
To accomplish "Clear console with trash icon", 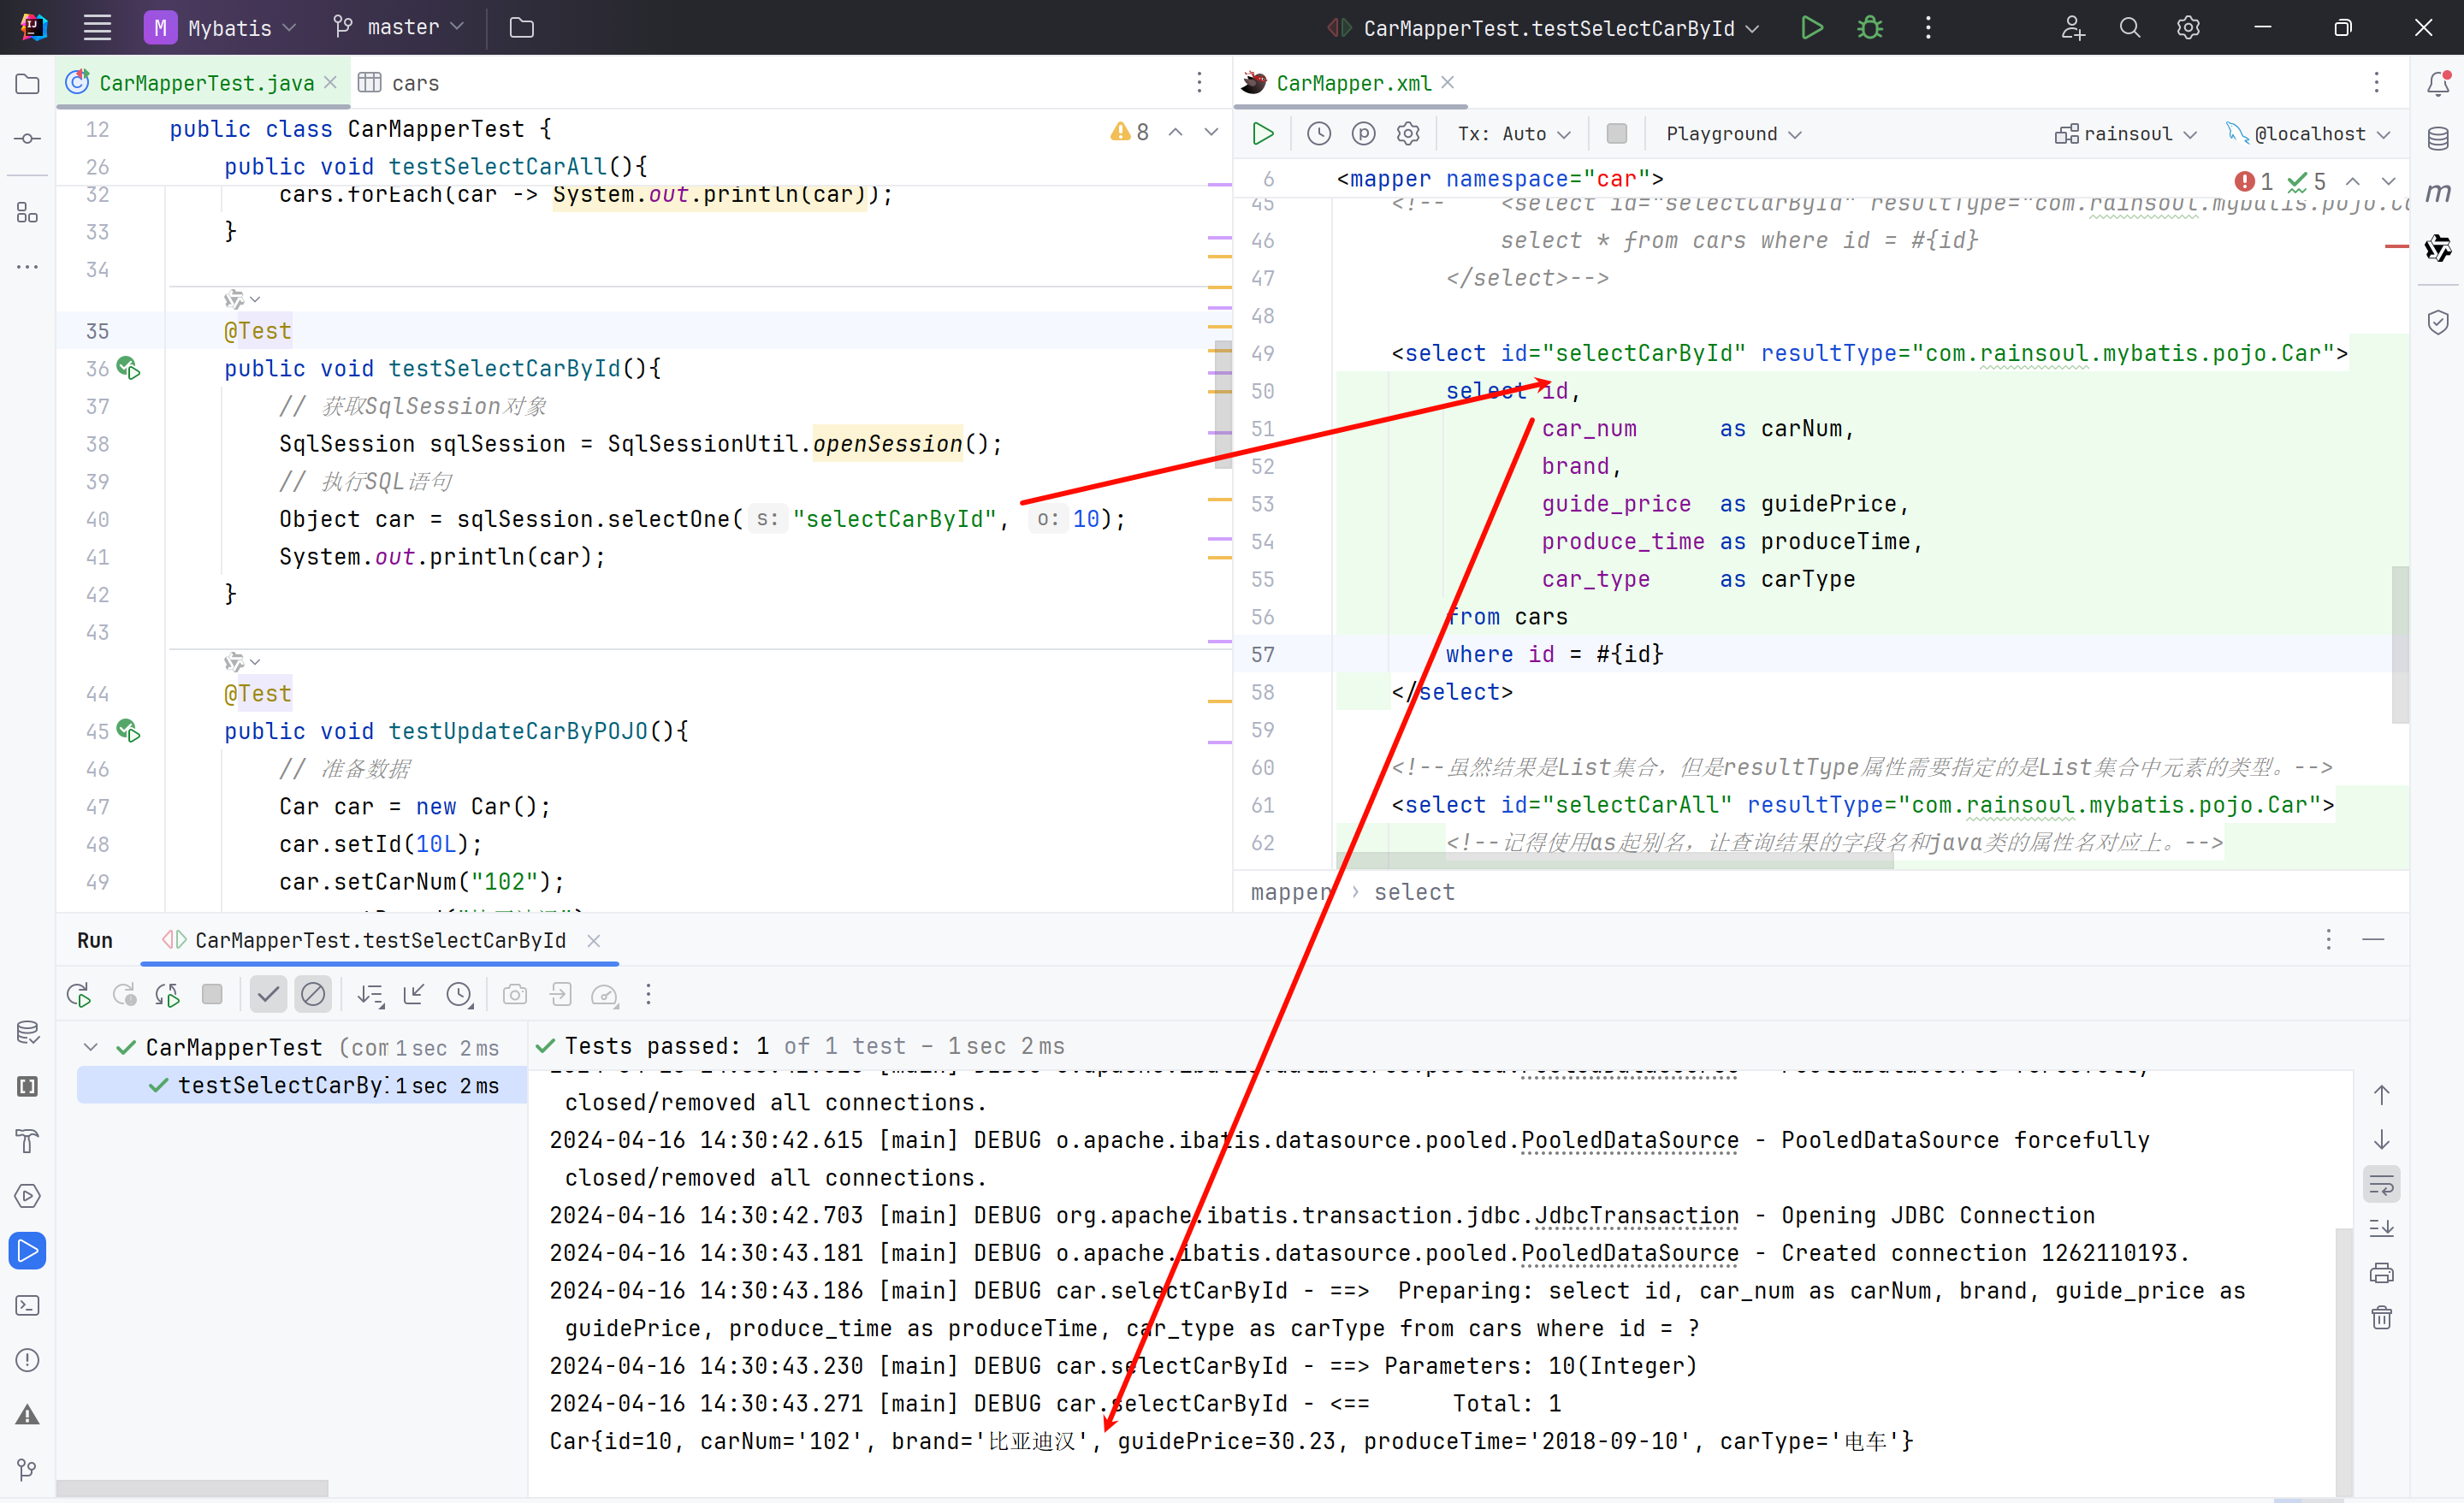I will tap(2382, 1318).
